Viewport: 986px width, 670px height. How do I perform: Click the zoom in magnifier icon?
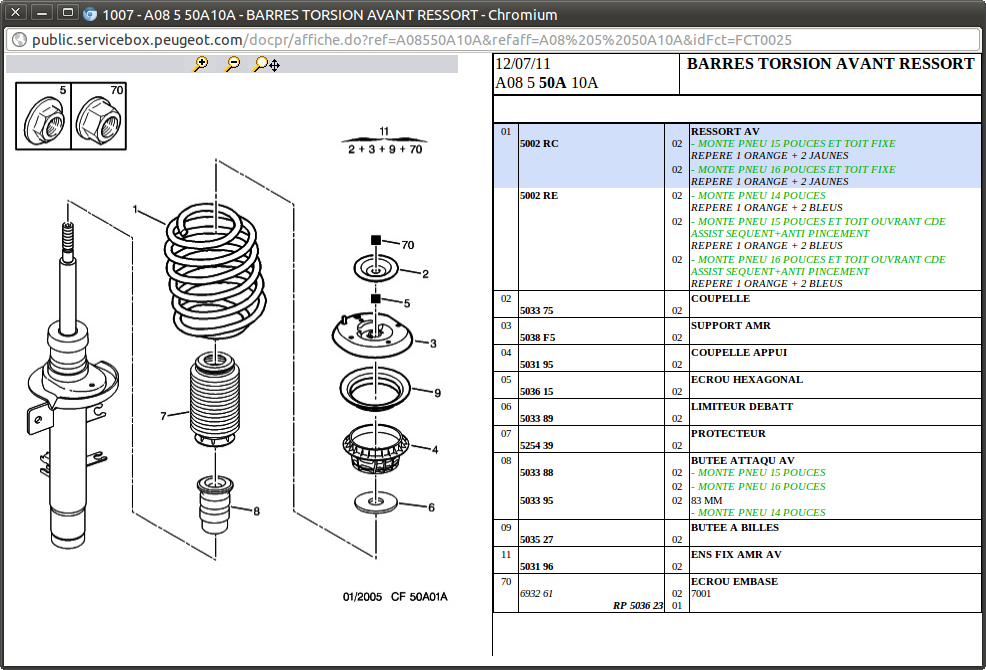[x=201, y=64]
